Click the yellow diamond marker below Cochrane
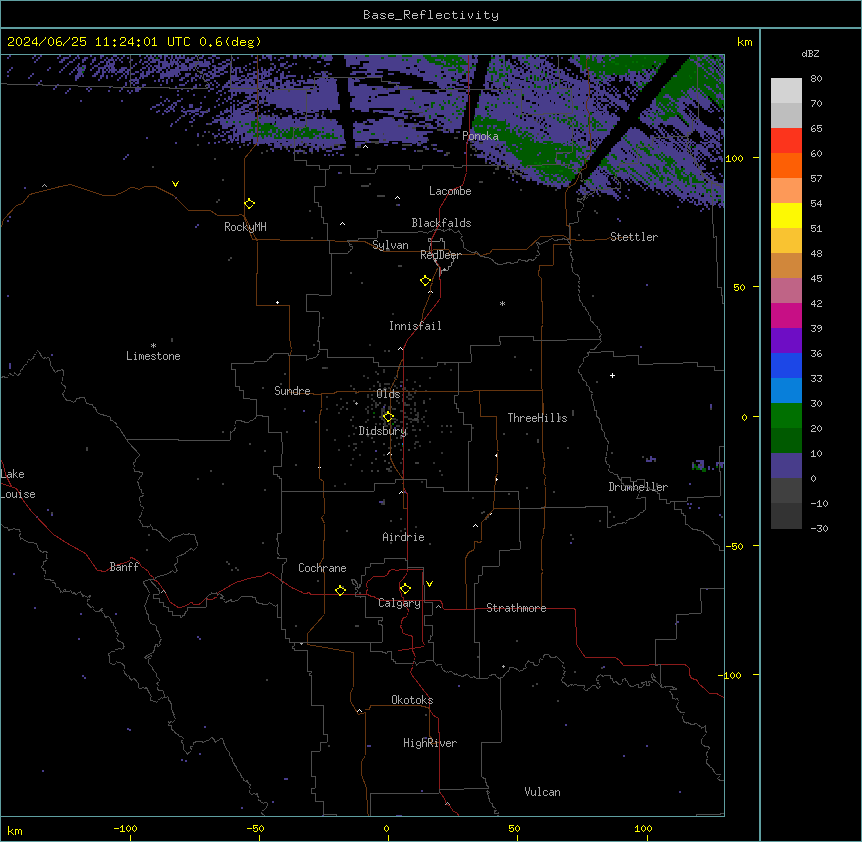 [x=340, y=590]
